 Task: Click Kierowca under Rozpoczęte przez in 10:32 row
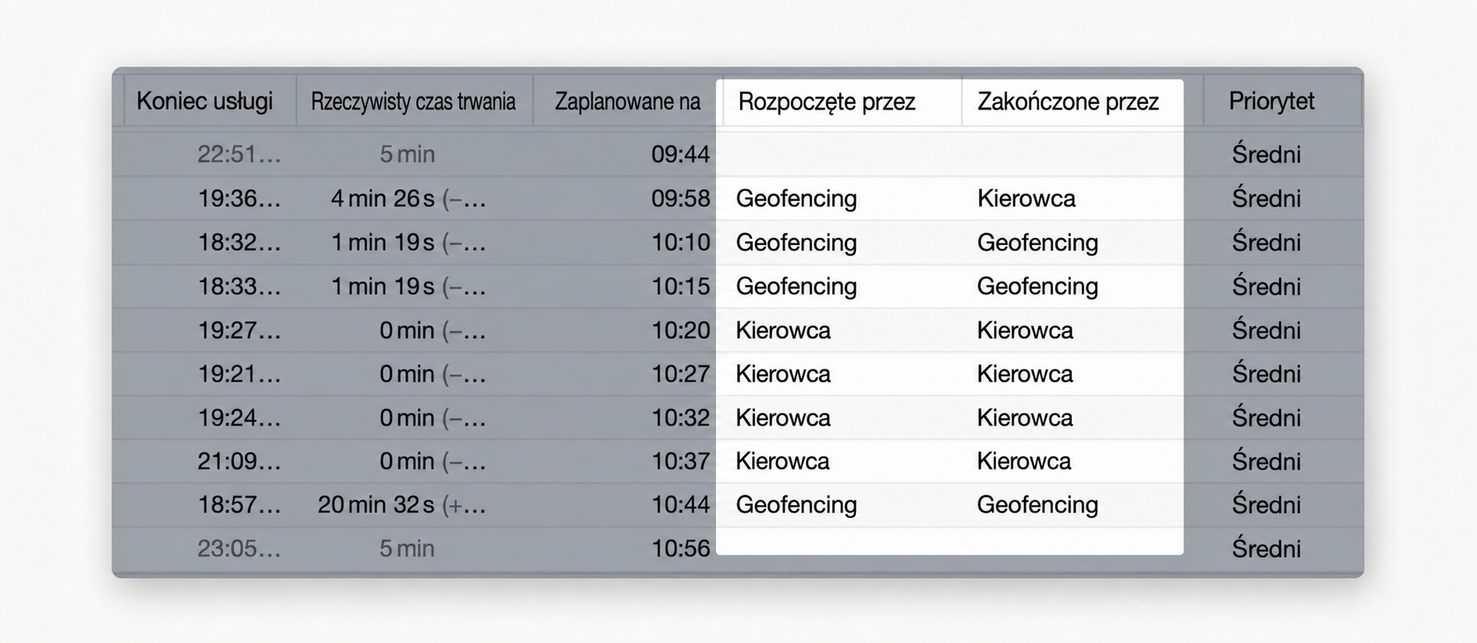pos(783,418)
